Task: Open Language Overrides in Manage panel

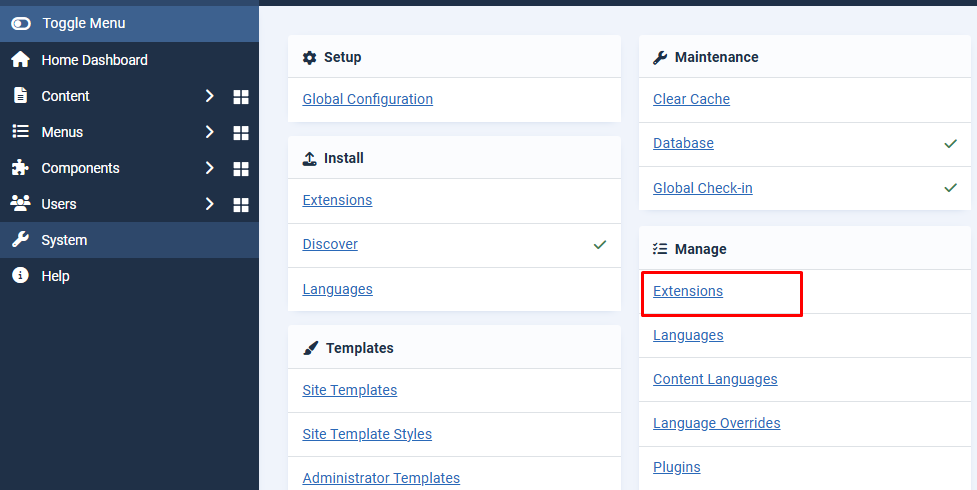Action: [716, 423]
